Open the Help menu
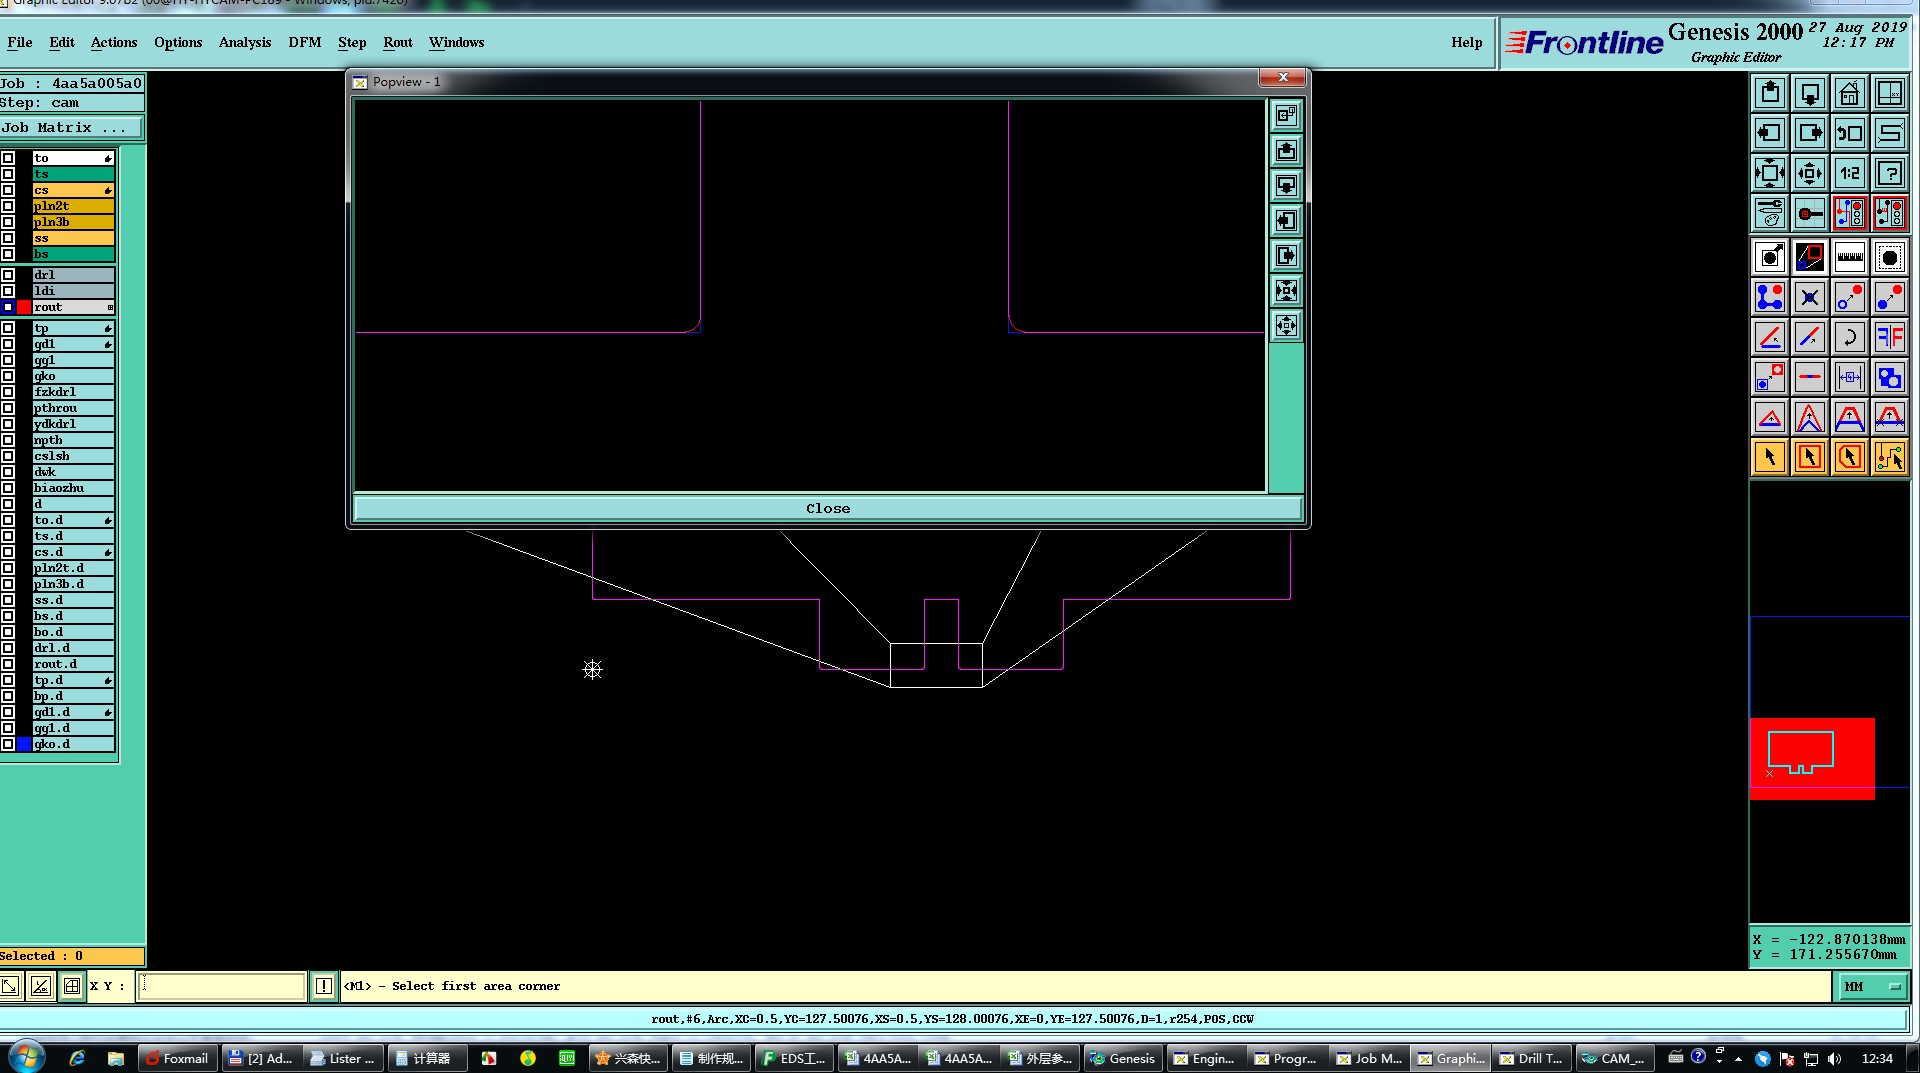 pyautogui.click(x=1467, y=42)
